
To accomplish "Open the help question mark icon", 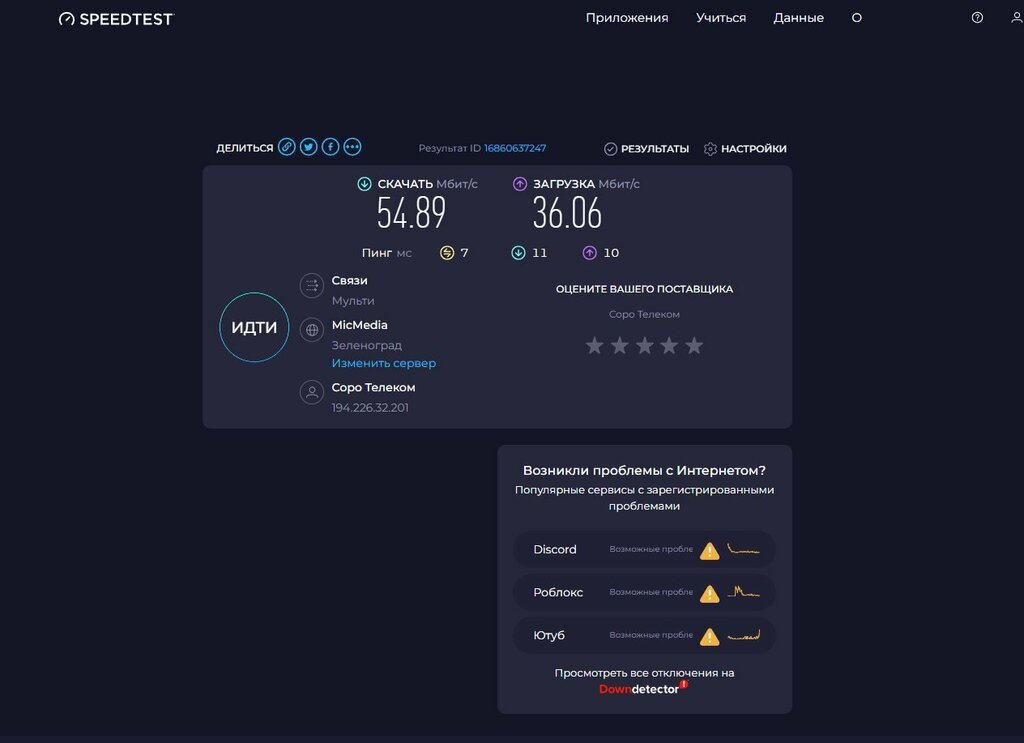I will [977, 18].
